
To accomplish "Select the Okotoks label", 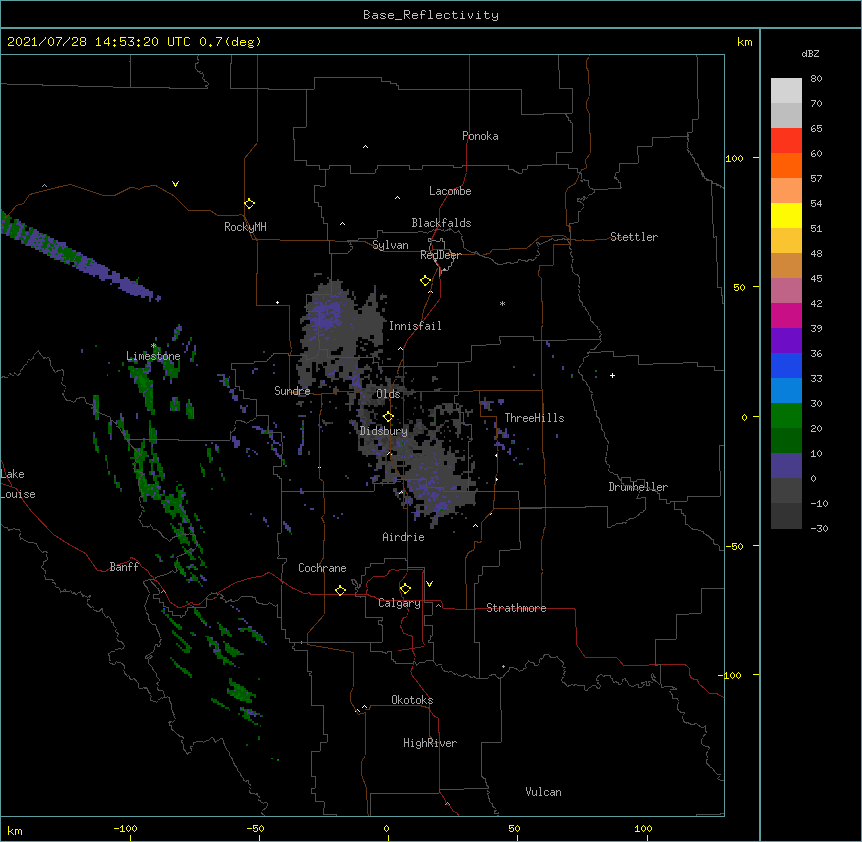I will tap(412, 700).
